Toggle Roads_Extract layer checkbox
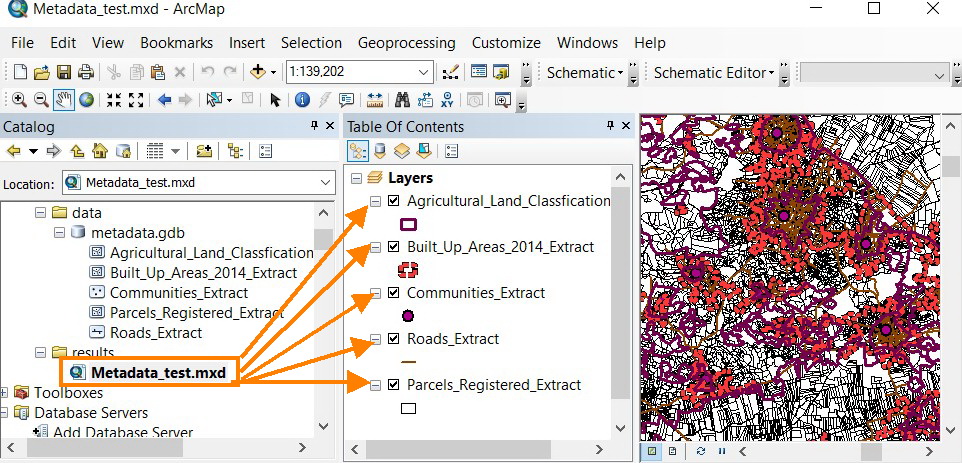Image resolution: width=962 pixels, height=463 pixels. click(393, 339)
